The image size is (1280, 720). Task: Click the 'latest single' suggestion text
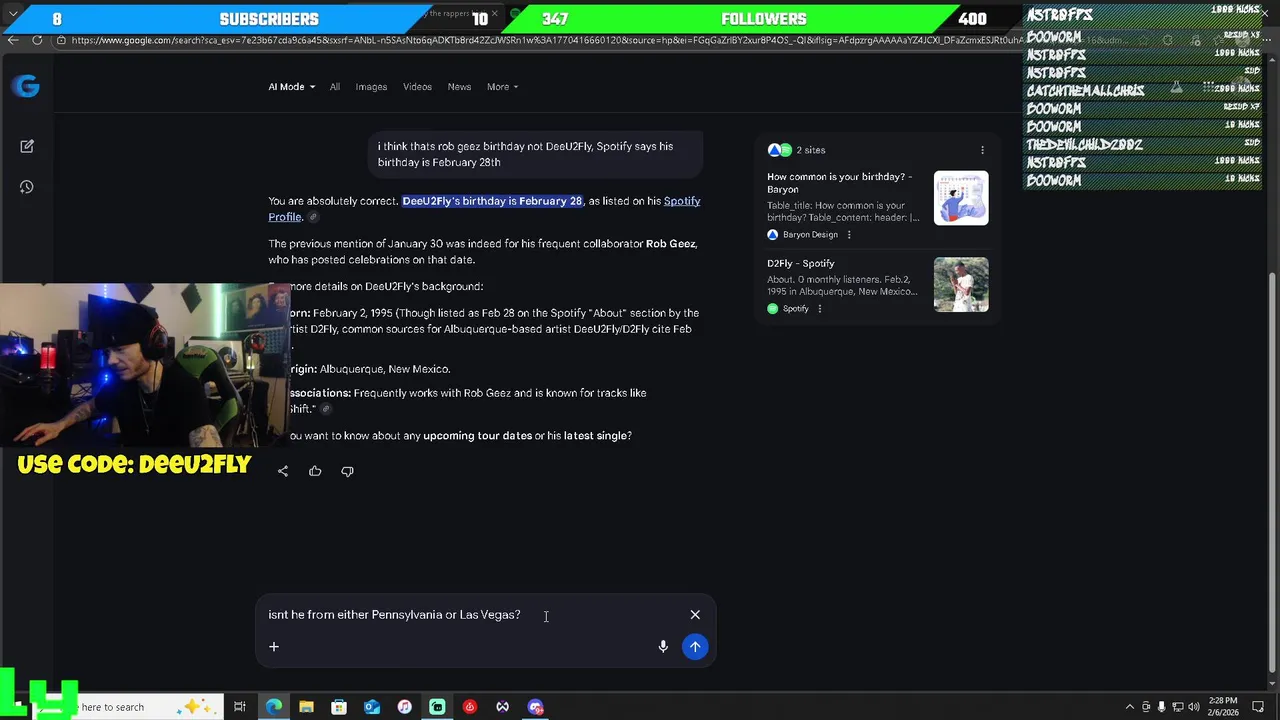(x=594, y=436)
